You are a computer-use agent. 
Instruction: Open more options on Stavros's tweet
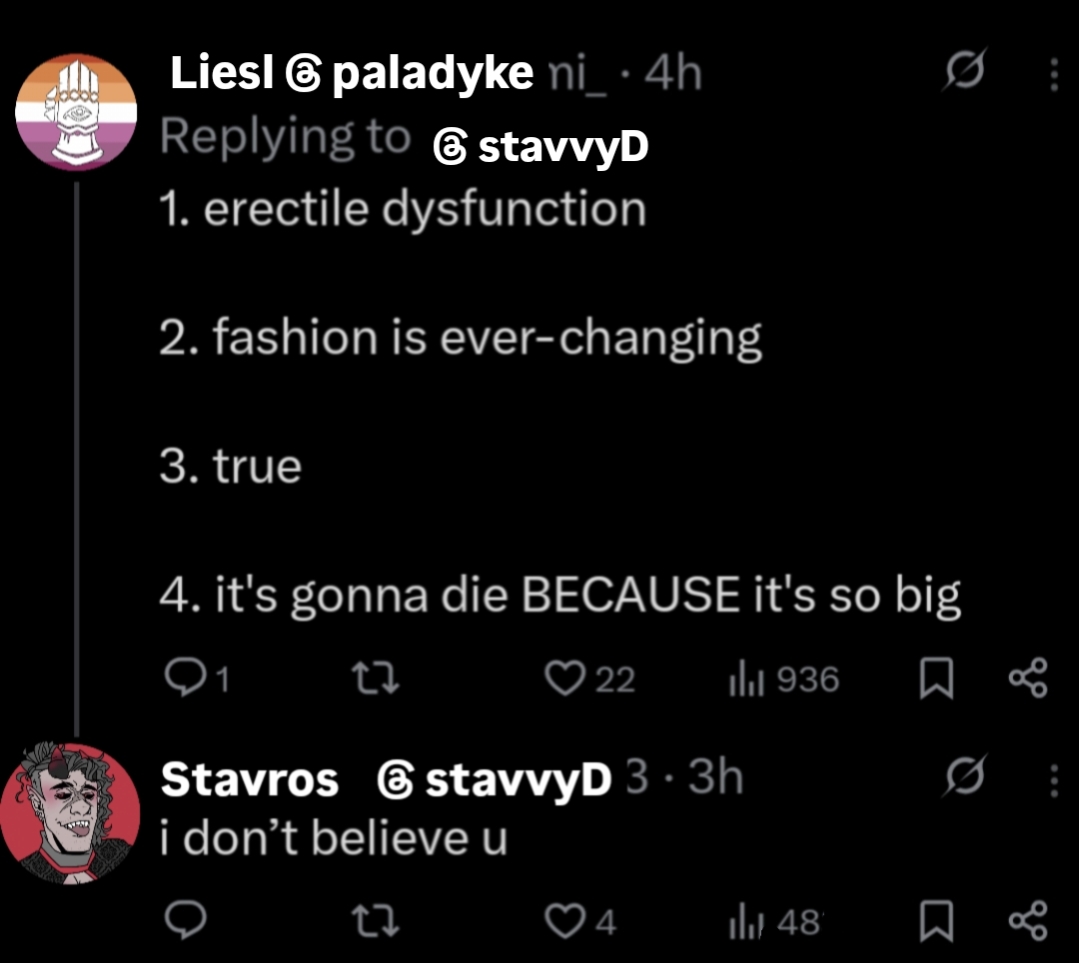(1052, 779)
